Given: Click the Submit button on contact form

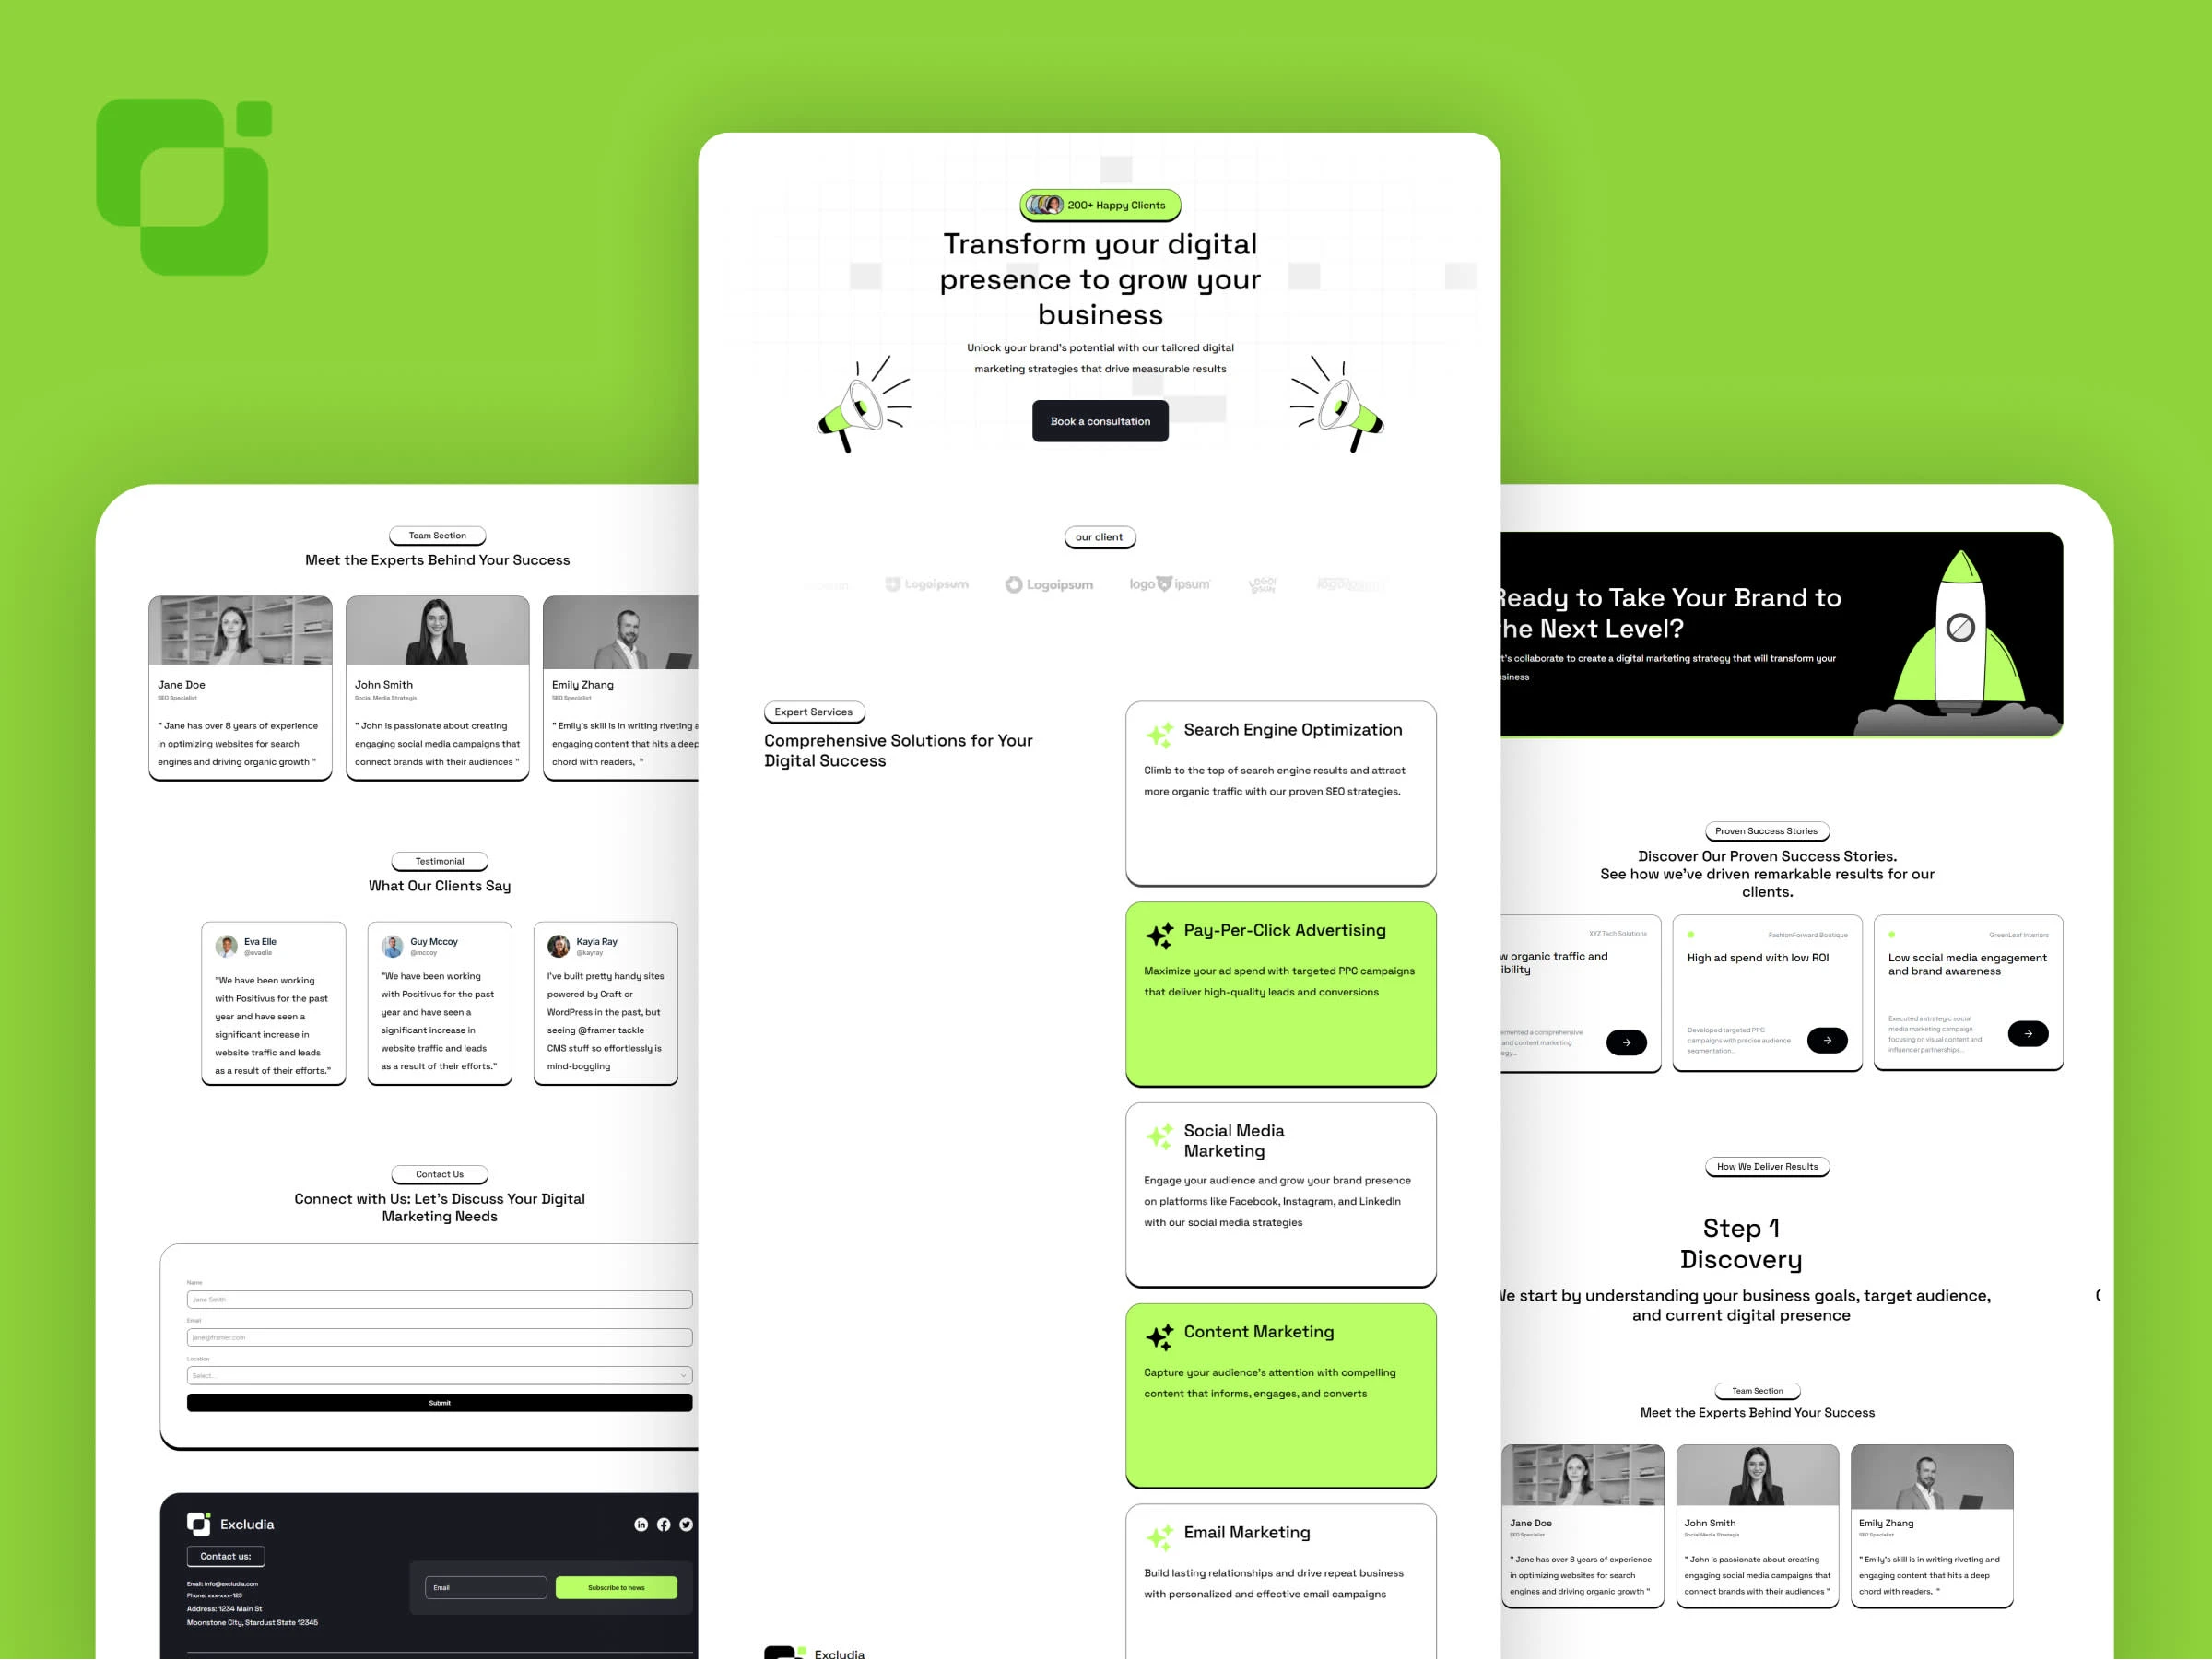Looking at the screenshot, I should pos(436,1404).
